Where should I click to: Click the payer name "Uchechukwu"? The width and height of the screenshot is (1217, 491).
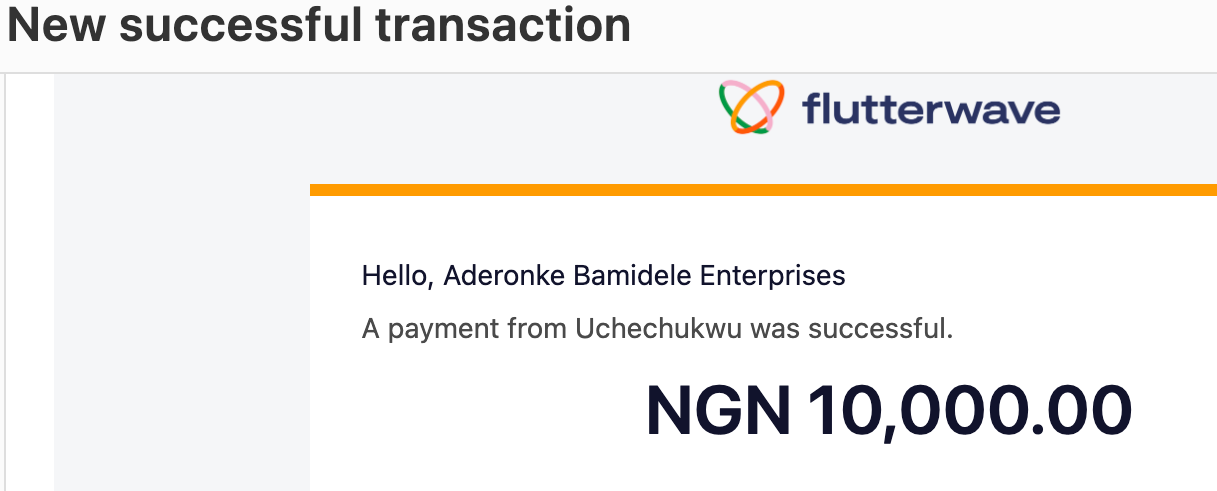pos(658,329)
